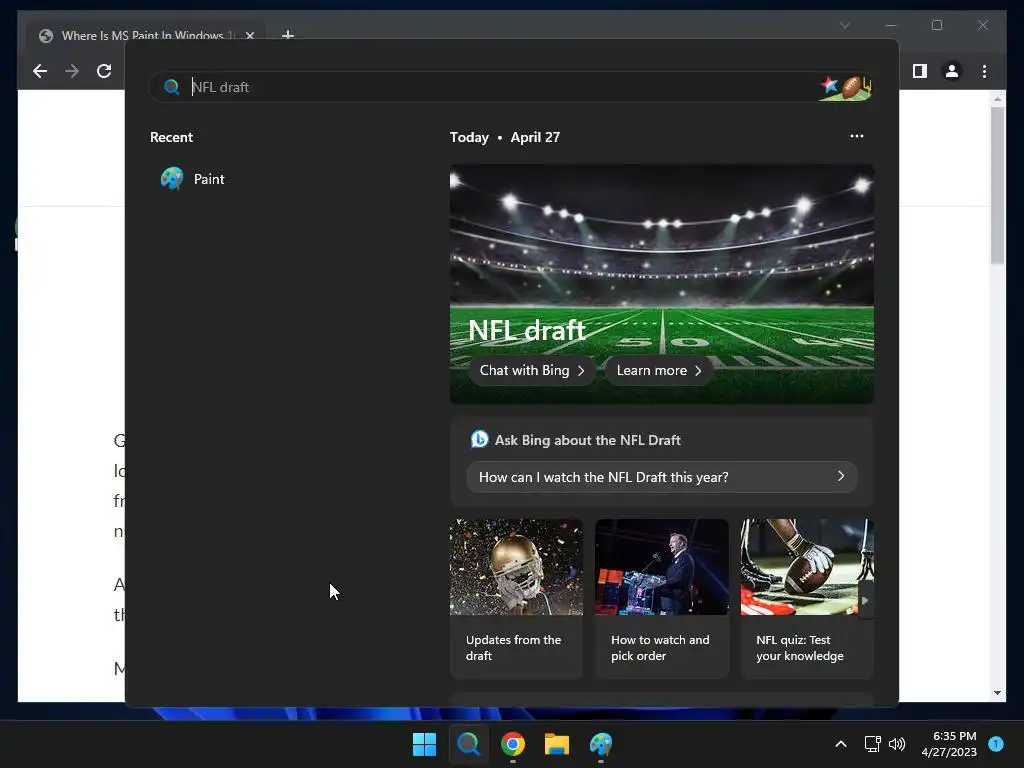This screenshot has width=1024, height=768.
Task: Open the Windows Start menu
Action: click(x=424, y=744)
